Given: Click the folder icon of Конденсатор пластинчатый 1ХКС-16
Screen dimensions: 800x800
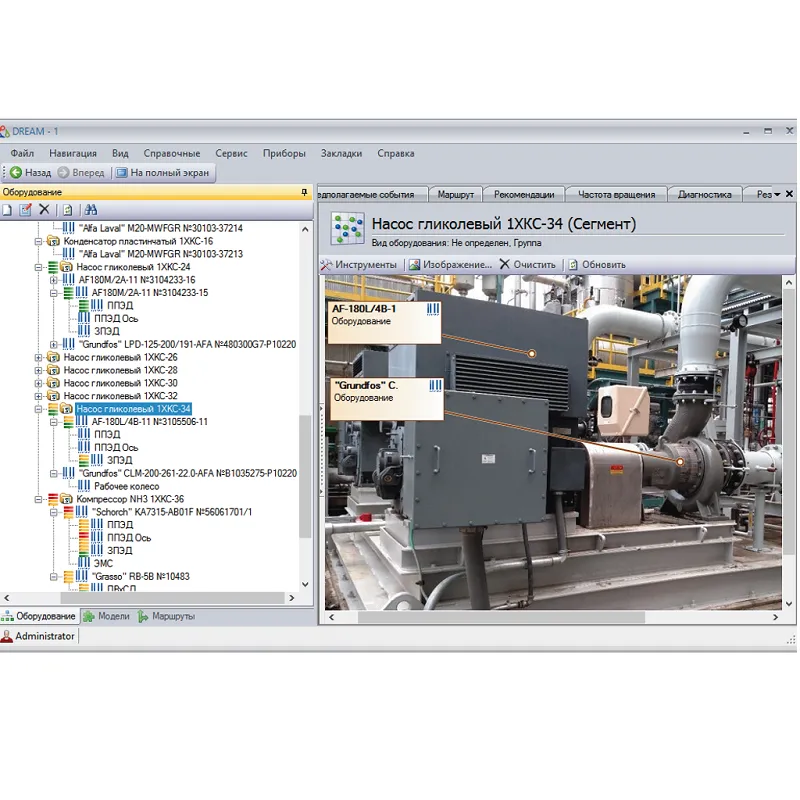Looking at the screenshot, I should click(54, 241).
